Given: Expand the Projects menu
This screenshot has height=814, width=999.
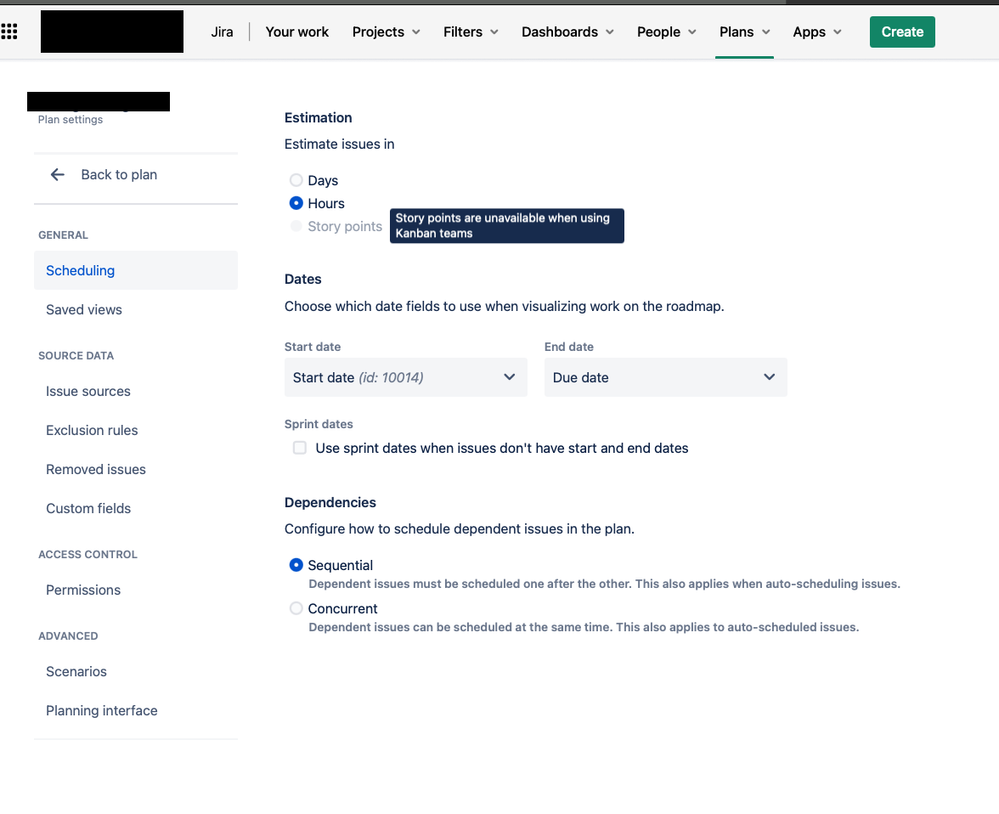Looking at the screenshot, I should pyautogui.click(x=386, y=32).
